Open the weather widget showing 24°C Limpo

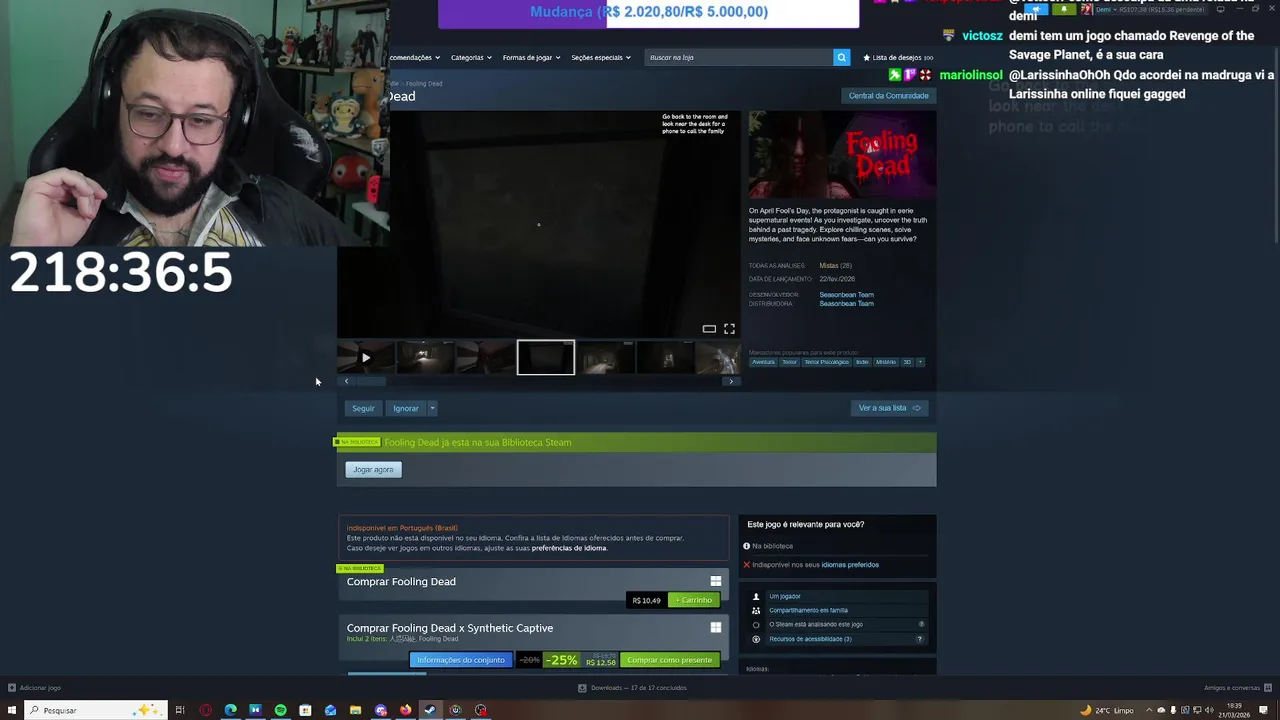coord(1107,710)
